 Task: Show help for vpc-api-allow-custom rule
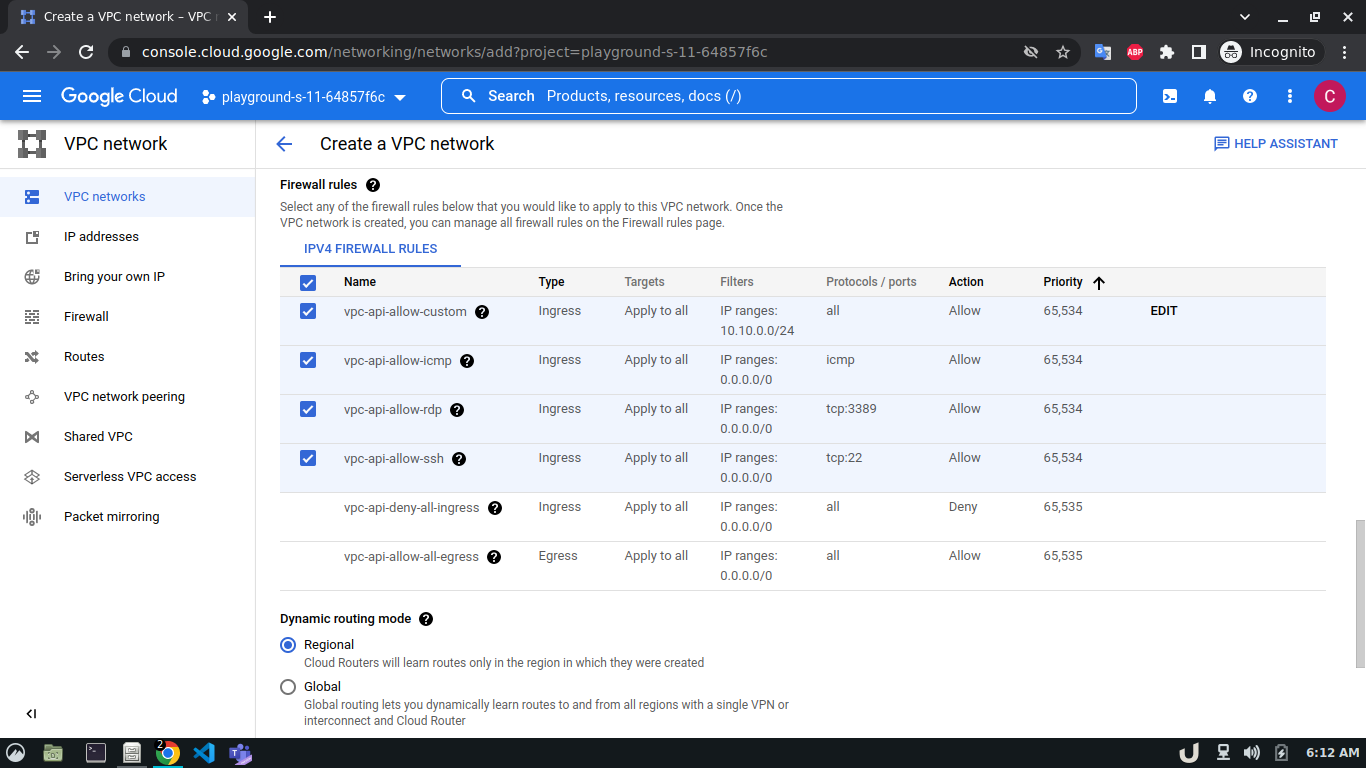click(x=482, y=312)
